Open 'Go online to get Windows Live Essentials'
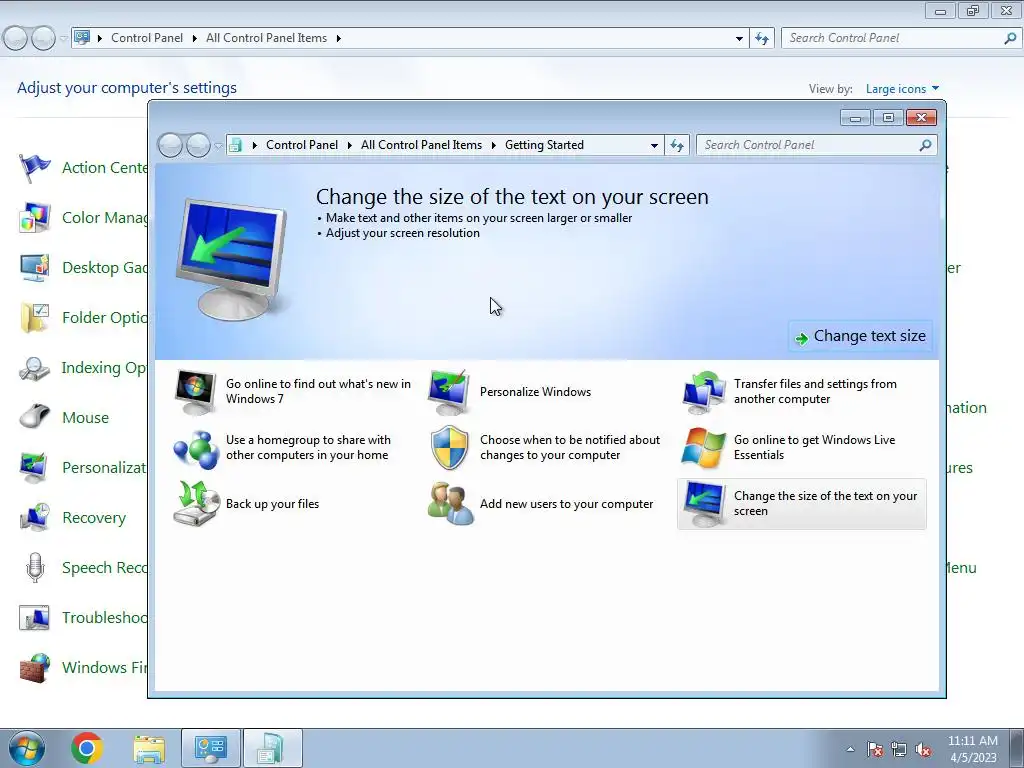Viewport: 1024px width, 768px height. [x=814, y=448]
